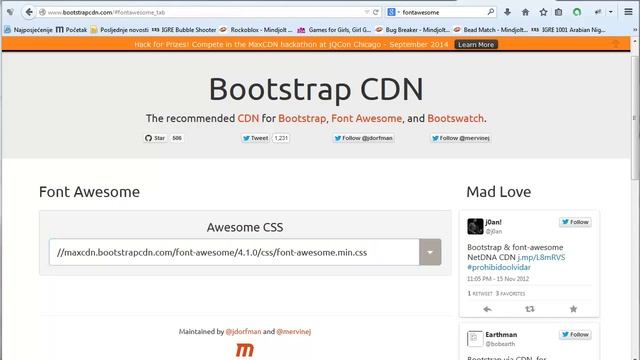Open the Google search engine selector icon
Image resolution: width=640 pixels, height=360 pixels.
click(391, 12)
